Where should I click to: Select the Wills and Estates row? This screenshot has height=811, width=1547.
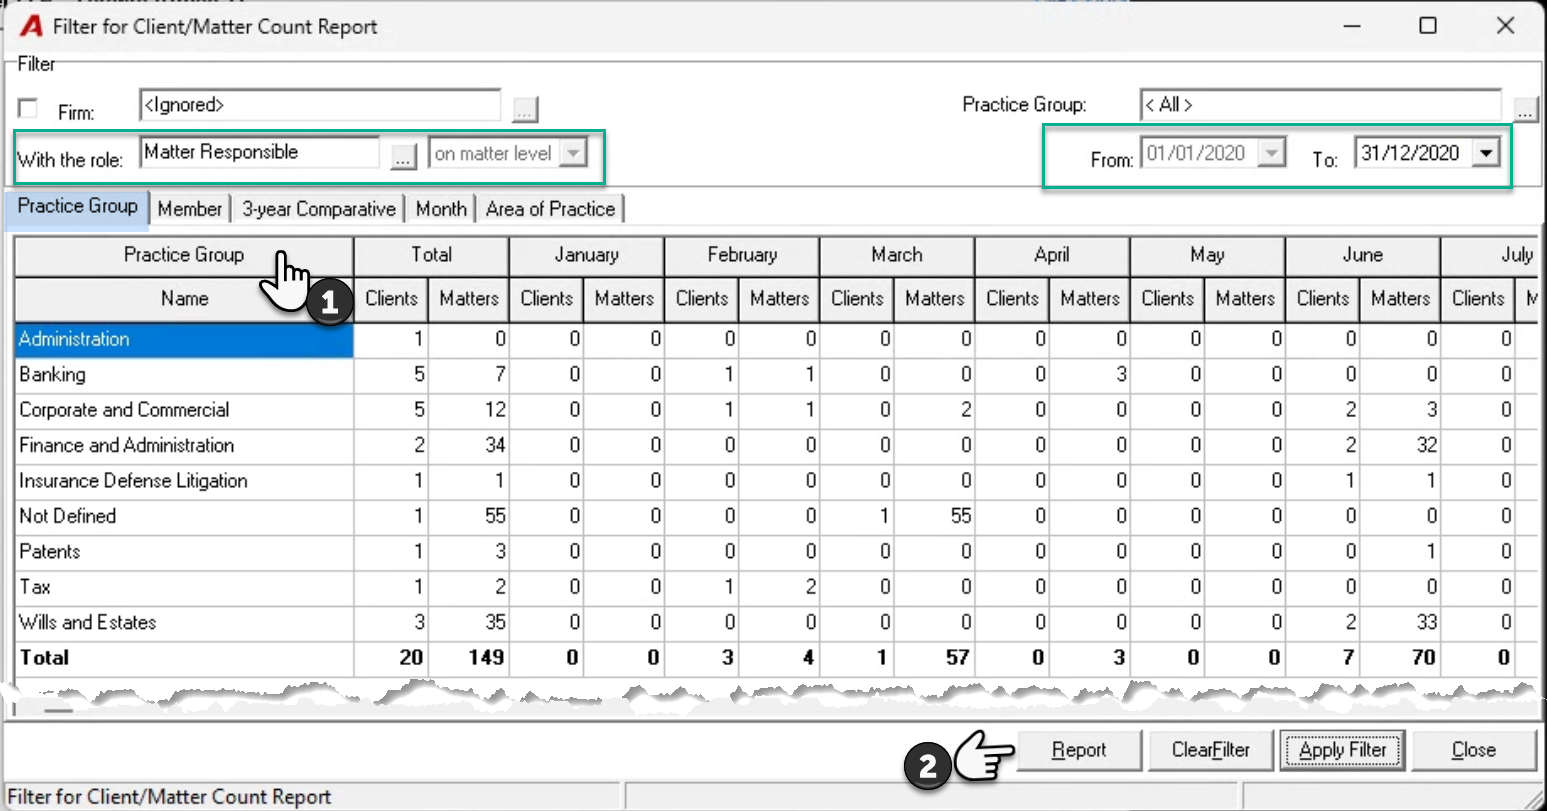[x=184, y=623]
